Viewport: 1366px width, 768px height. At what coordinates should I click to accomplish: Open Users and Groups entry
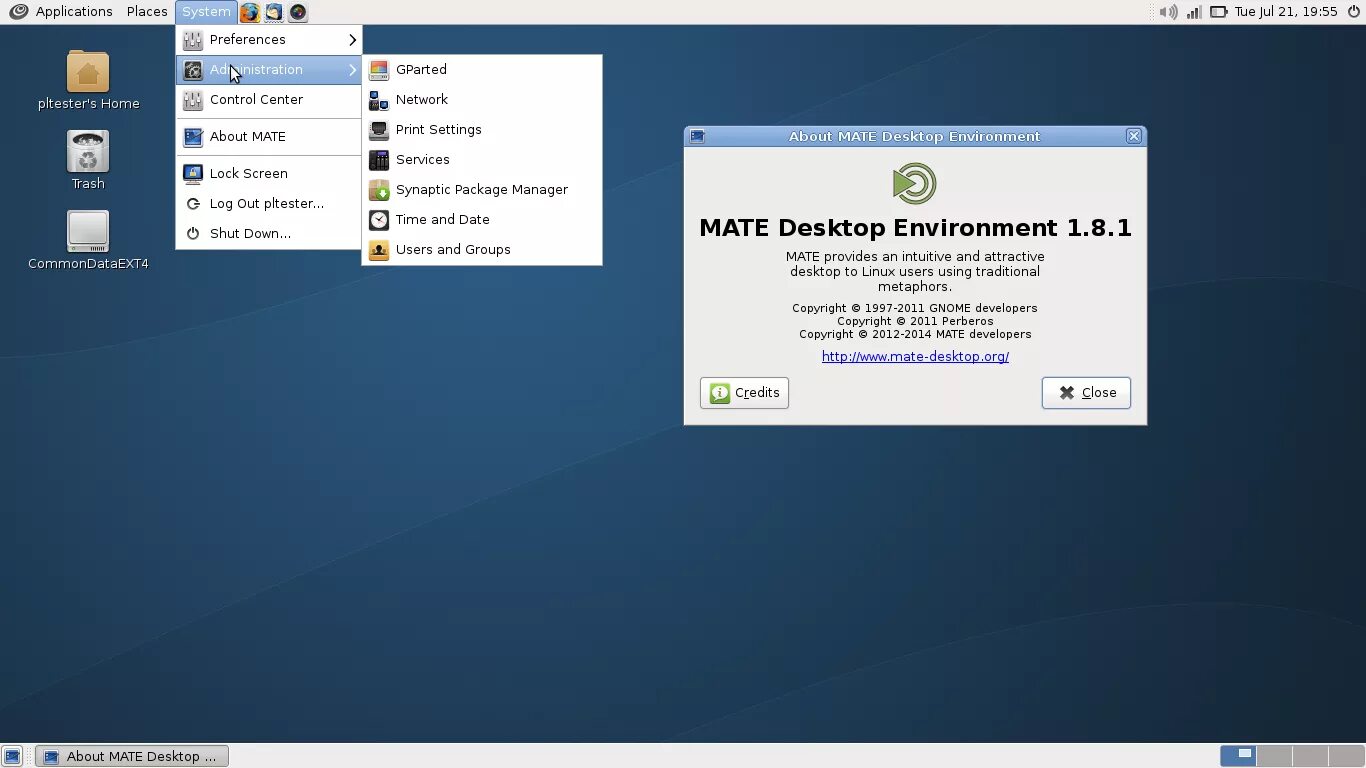tap(482, 250)
